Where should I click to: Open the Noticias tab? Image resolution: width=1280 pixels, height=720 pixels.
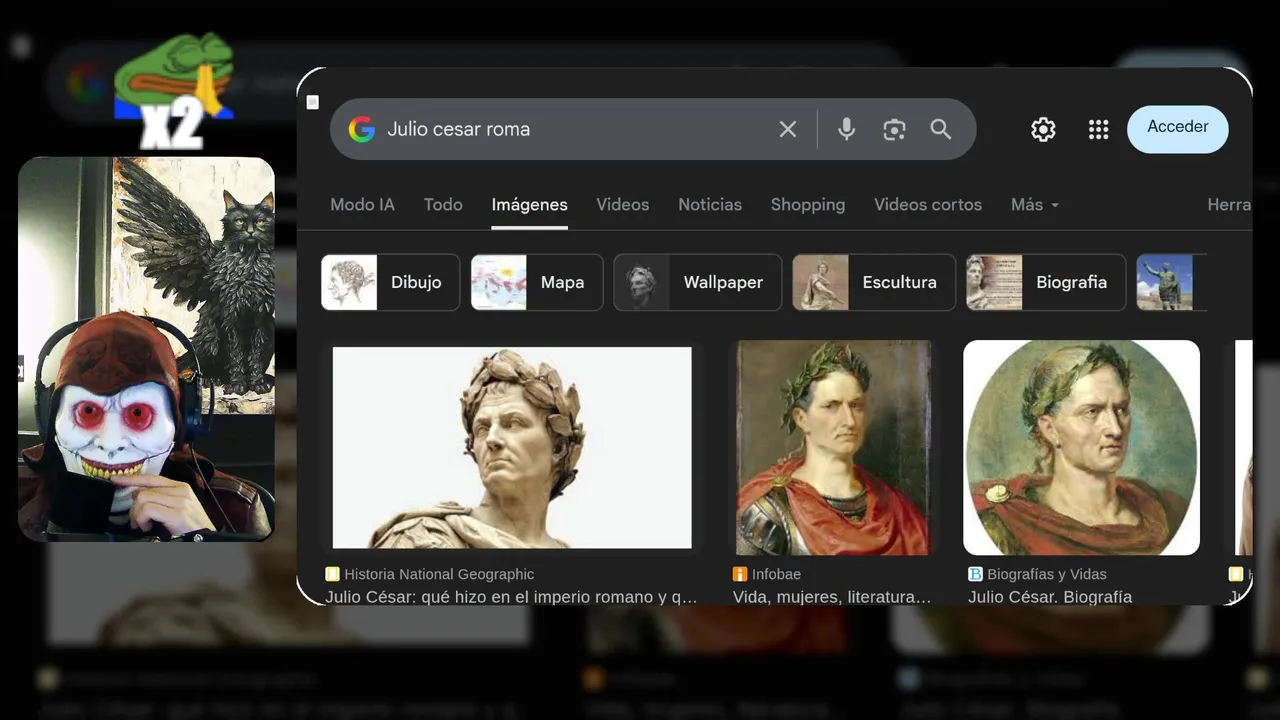point(710,204)
